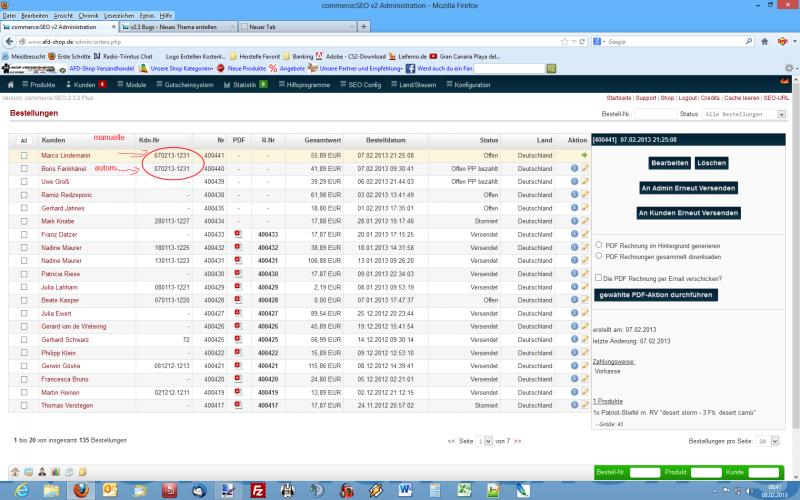Click the 'Cache leeren' link
800x500 pixels.
pyautogui.click(x=742, y=98)
